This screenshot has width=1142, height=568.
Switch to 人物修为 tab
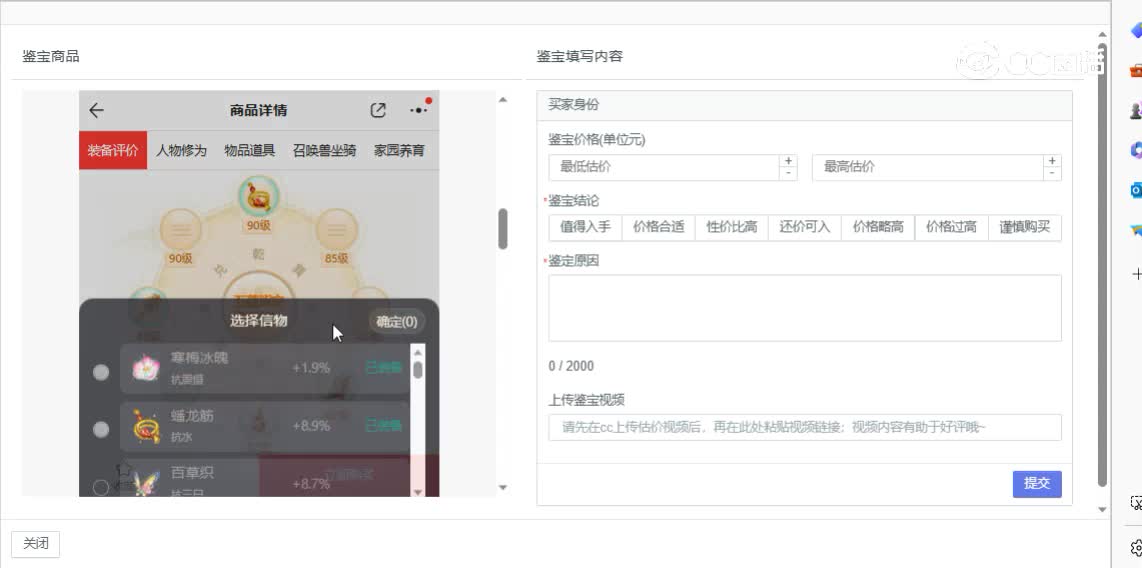point(181,151)
